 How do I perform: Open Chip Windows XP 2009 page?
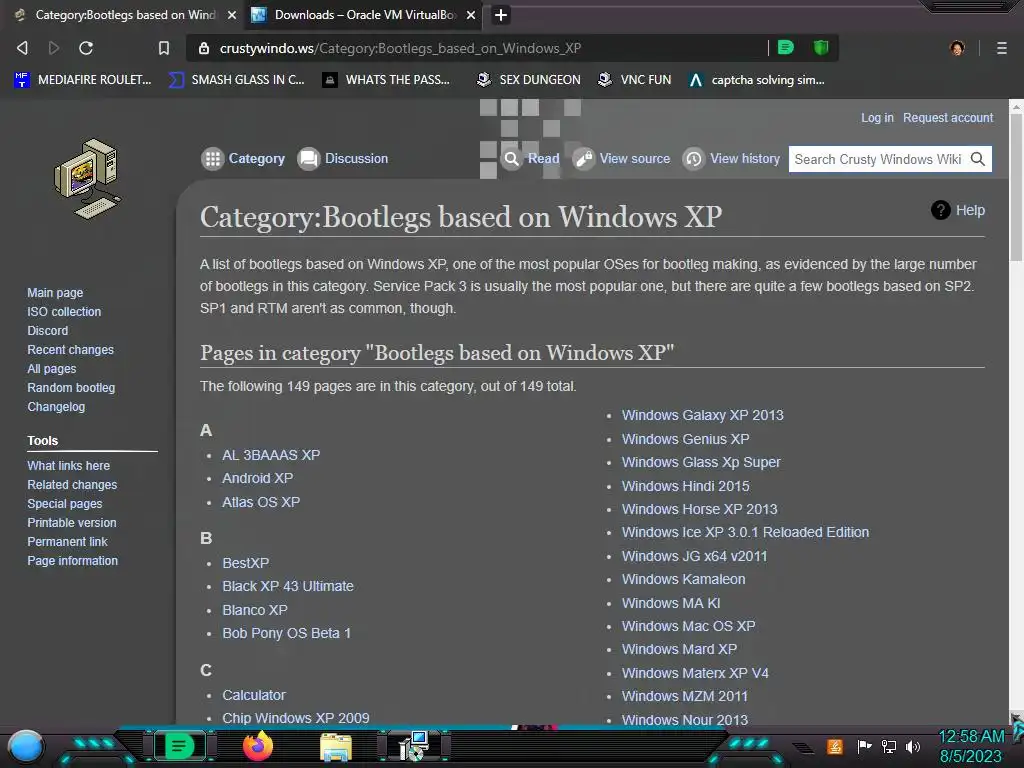click(x=296, y=718)
